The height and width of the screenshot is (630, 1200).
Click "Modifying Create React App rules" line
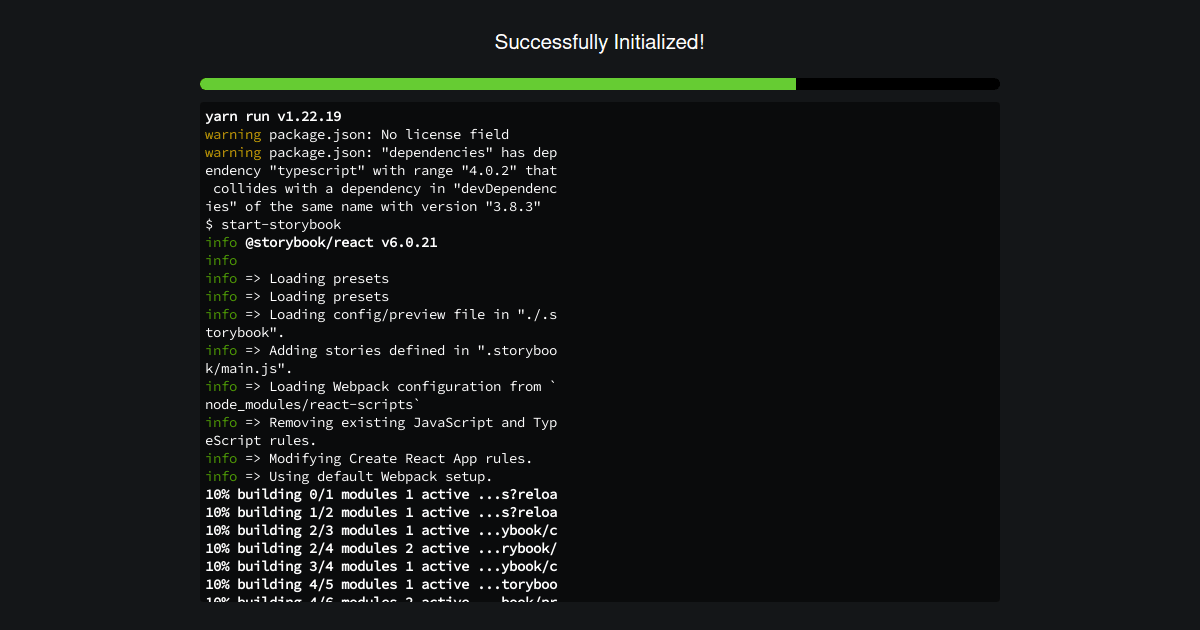369,458
